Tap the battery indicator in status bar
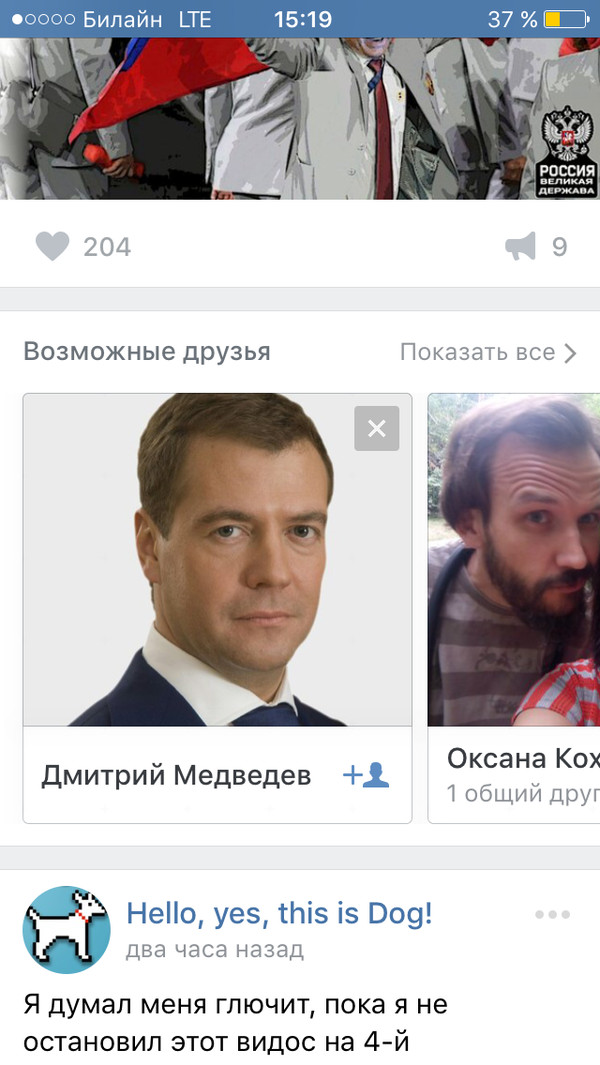600x1065 pixels. [565, 19]
